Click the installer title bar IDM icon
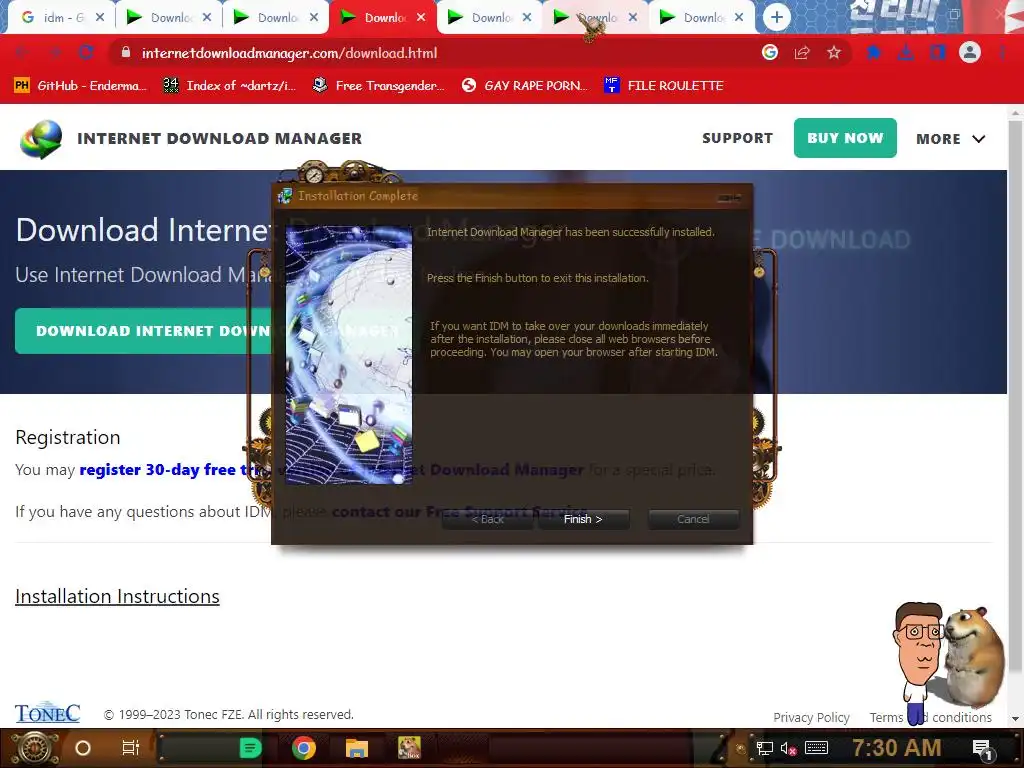Screen dimensions: 1024x768 [x=285, y=195]
